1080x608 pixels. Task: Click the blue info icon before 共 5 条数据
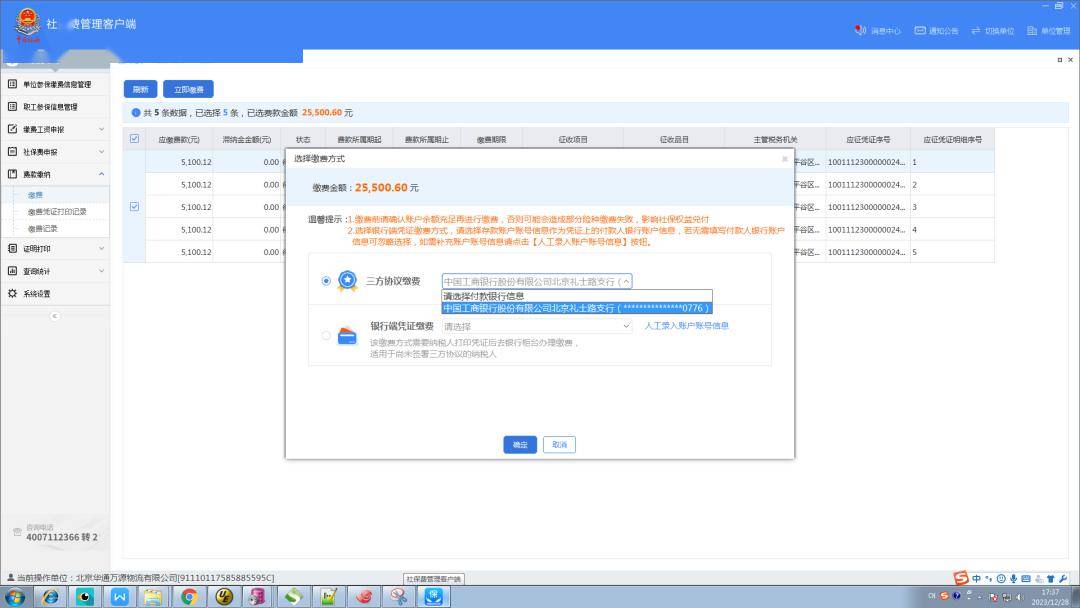[136, 112]
